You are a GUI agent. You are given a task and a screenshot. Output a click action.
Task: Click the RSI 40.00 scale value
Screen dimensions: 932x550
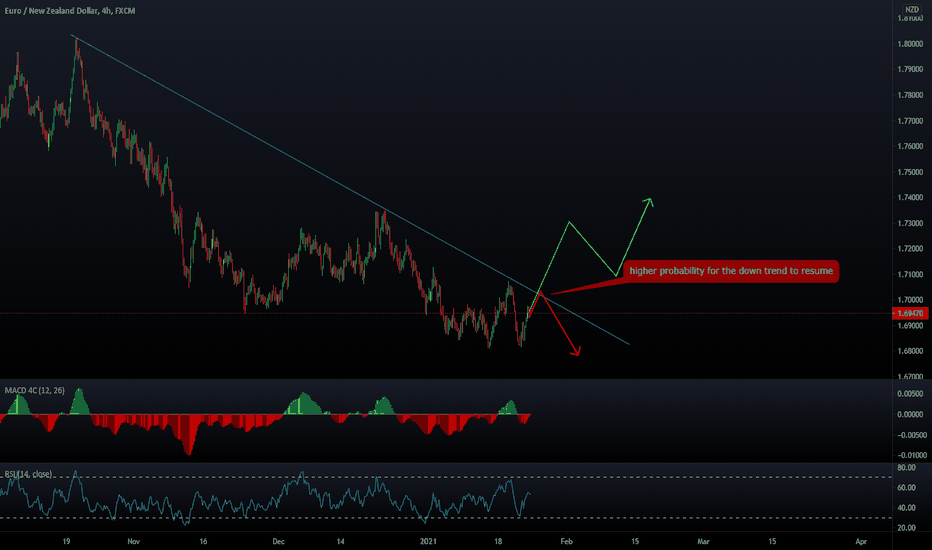pyautogui.click(x=906, y=508)
